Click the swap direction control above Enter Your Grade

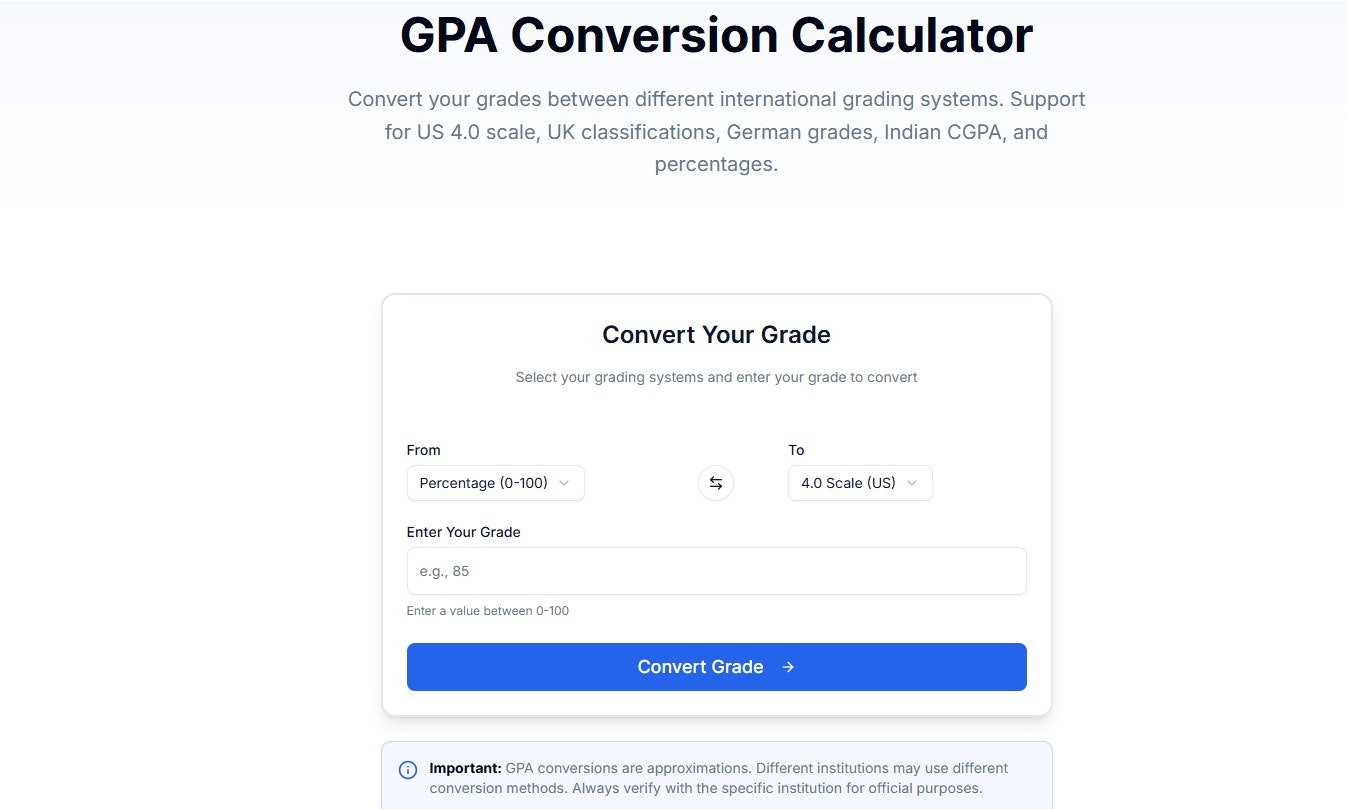tap(716, 483)
